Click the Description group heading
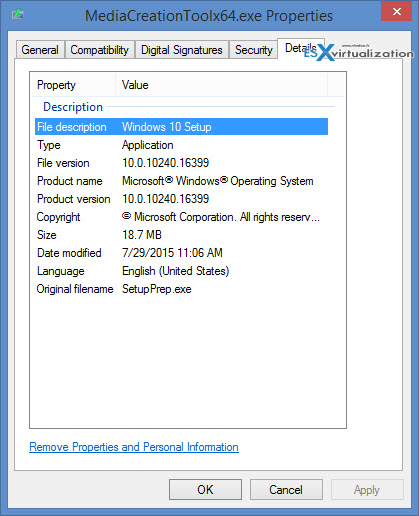This screenshot has height=516, width=419. tap(73, 107)
